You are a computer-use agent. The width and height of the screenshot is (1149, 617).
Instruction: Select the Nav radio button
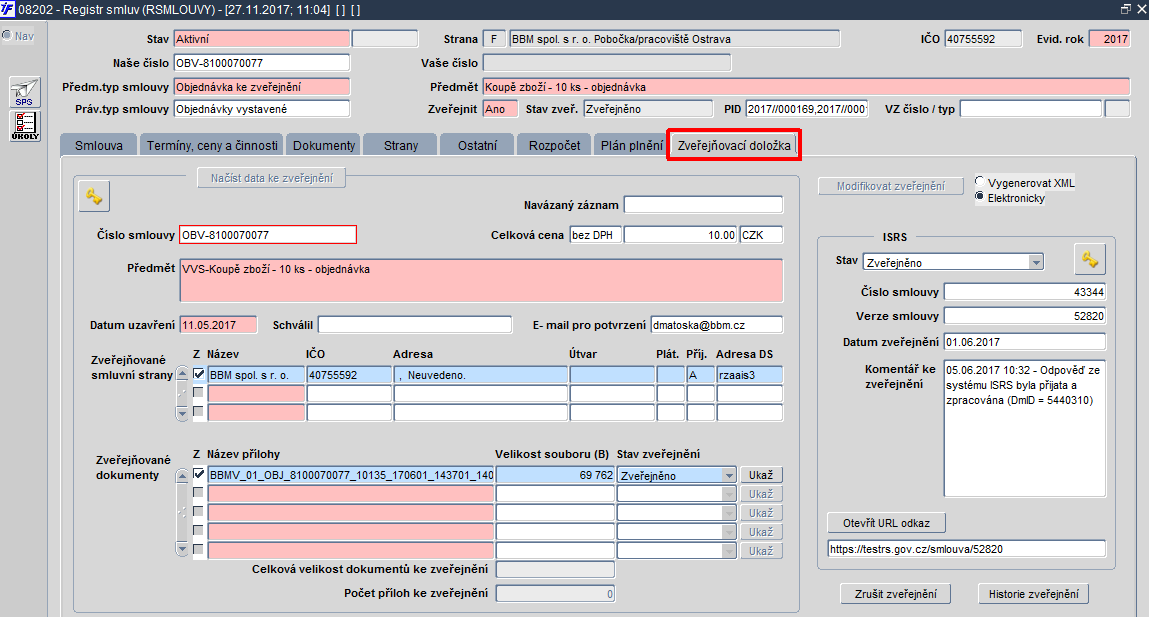coord(7,35)
